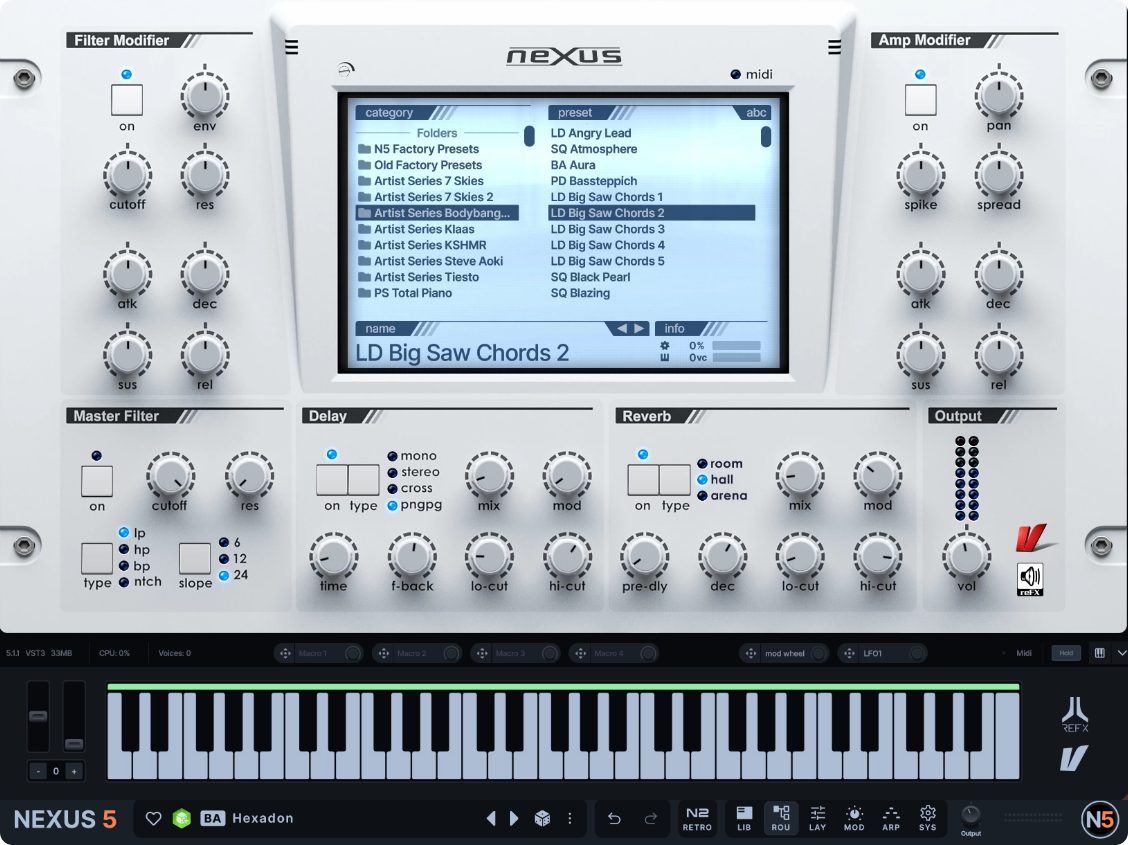This screenshot has height=845, width=1128.
Task: Select the arena reverb type
Action: coord(722,495)
